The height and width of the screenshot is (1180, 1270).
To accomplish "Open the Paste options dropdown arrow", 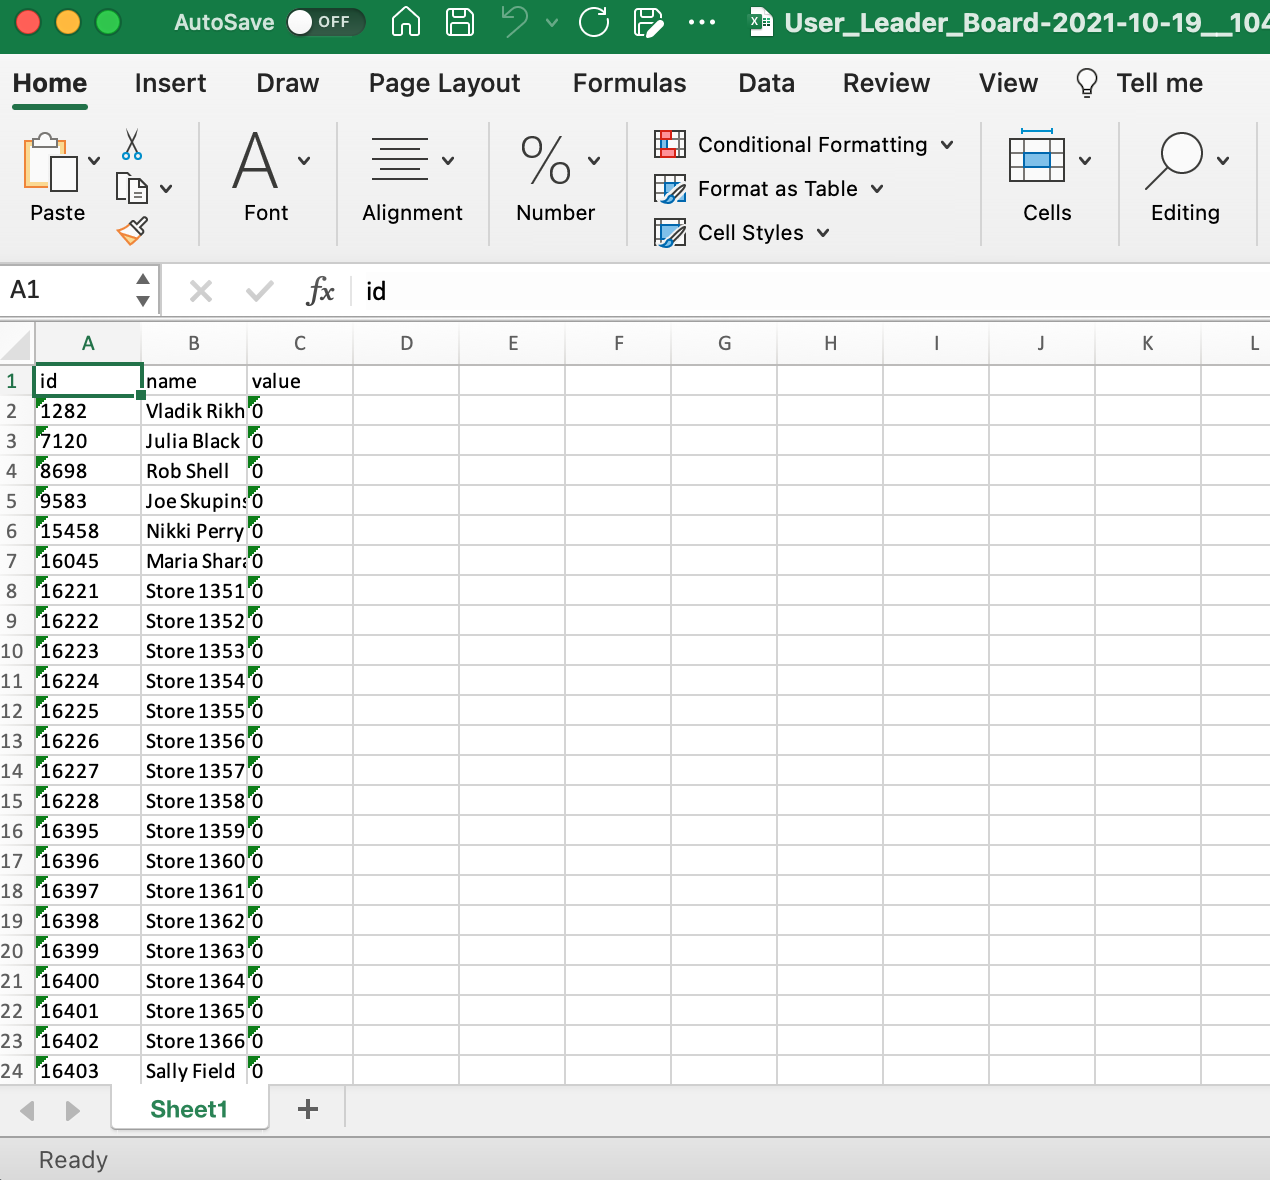I will tap(93, 160).
